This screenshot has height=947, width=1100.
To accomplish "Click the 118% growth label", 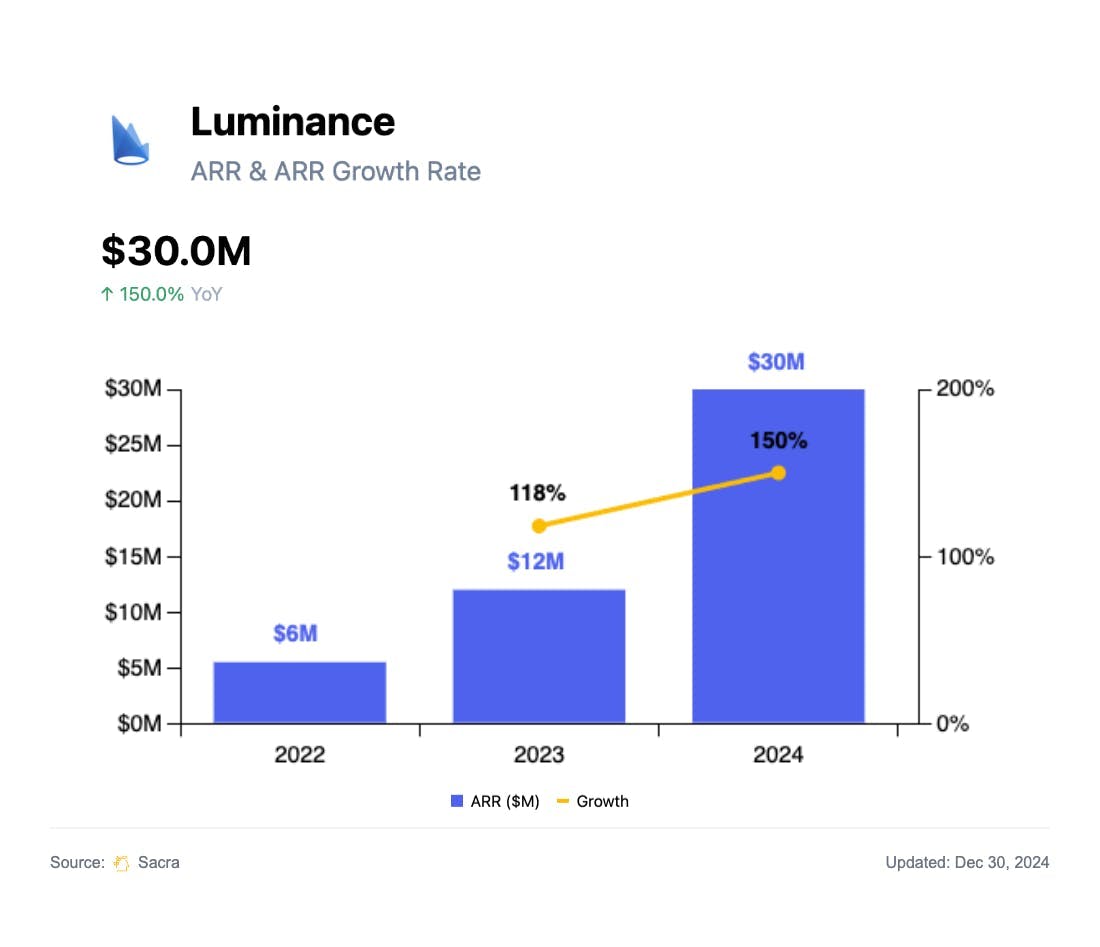I will coord(537,493).
